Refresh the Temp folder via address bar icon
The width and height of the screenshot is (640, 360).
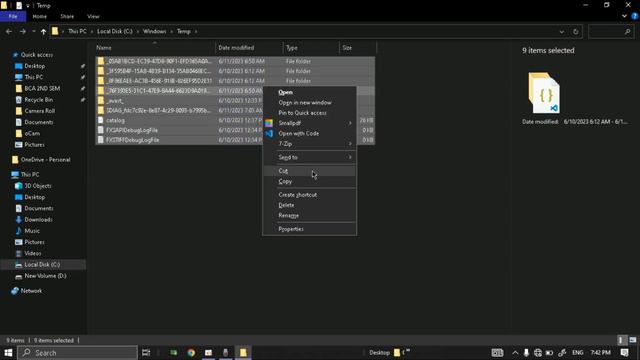576,31
